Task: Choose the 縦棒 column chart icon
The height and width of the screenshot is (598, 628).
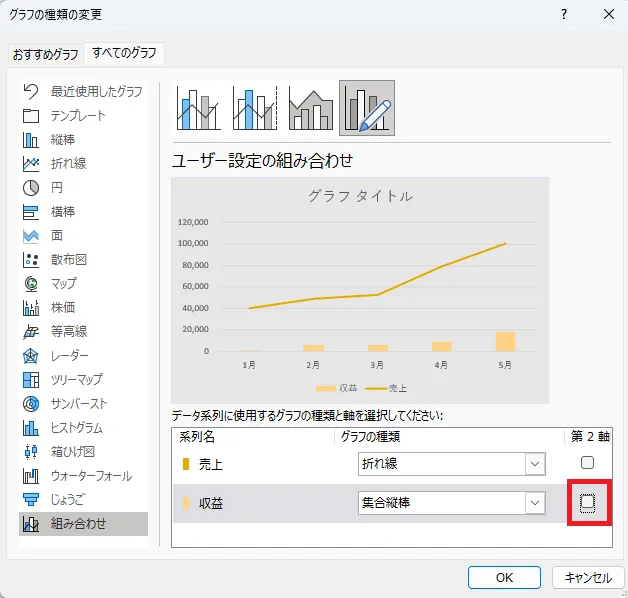Action: coord(31,140)
